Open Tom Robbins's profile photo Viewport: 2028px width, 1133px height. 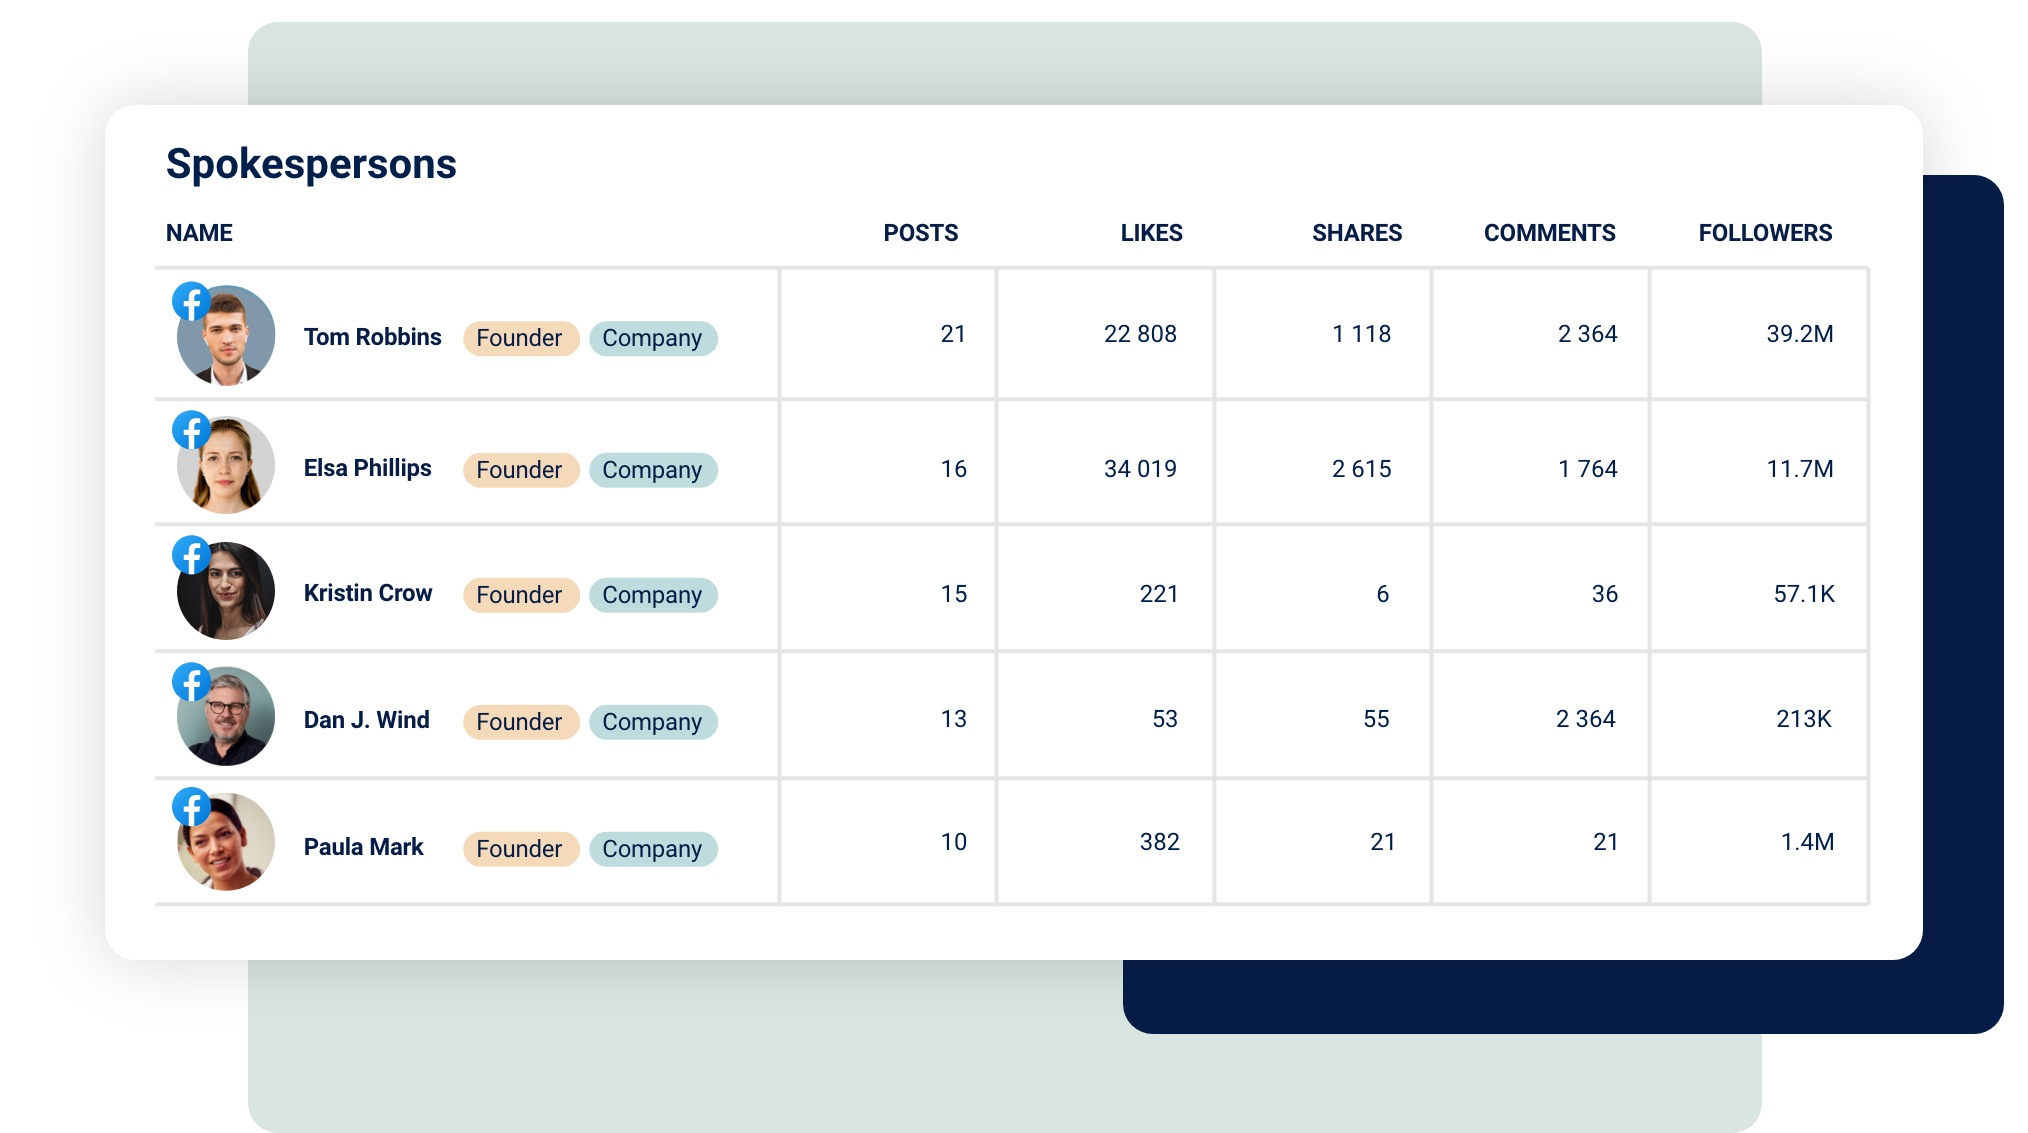click(225, 335)
